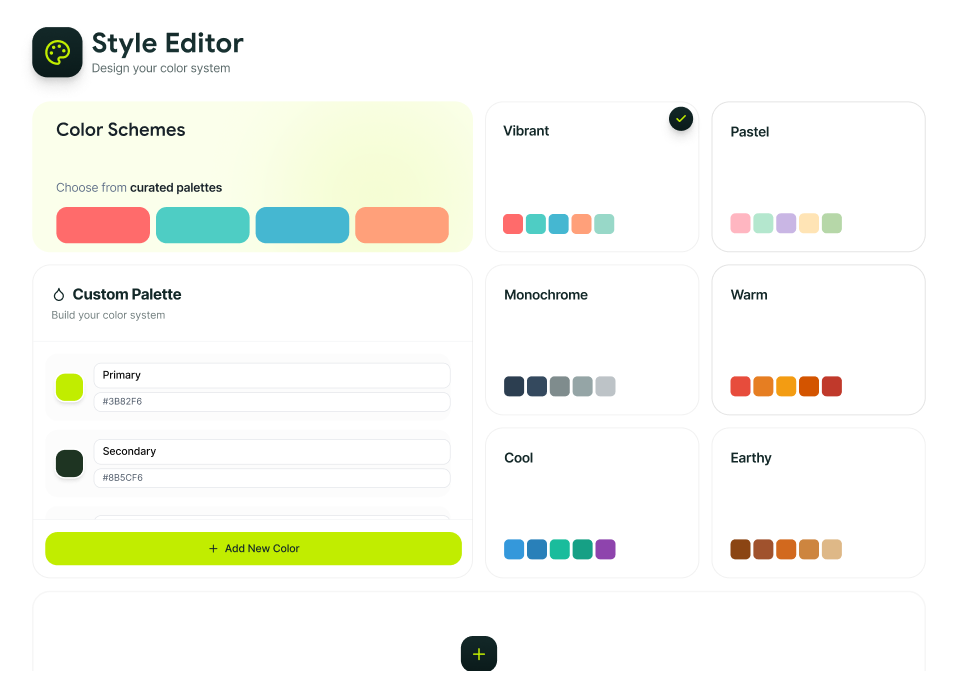
Task: Click the droplet icon beside Custom Palette
Action: [59, 295]
